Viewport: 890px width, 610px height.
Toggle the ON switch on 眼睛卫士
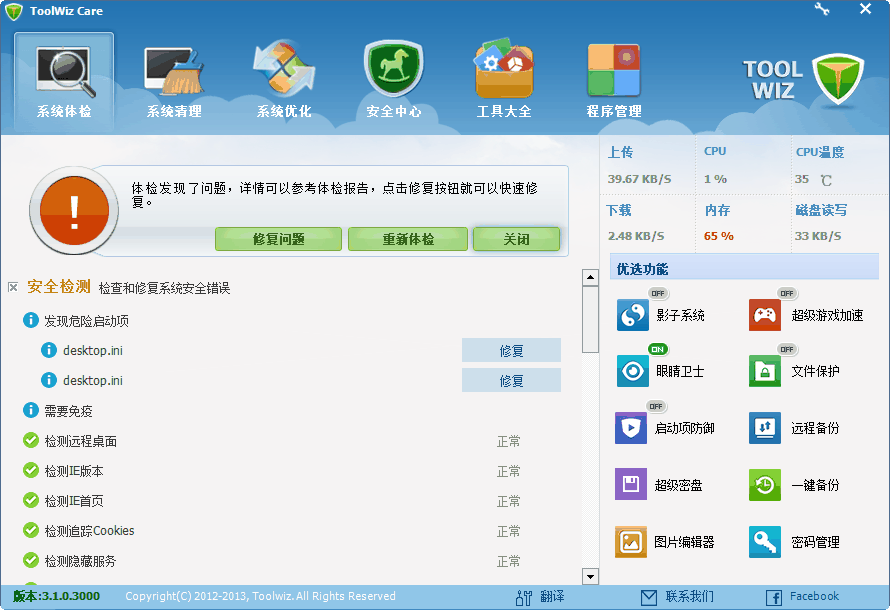click(658, 350)
